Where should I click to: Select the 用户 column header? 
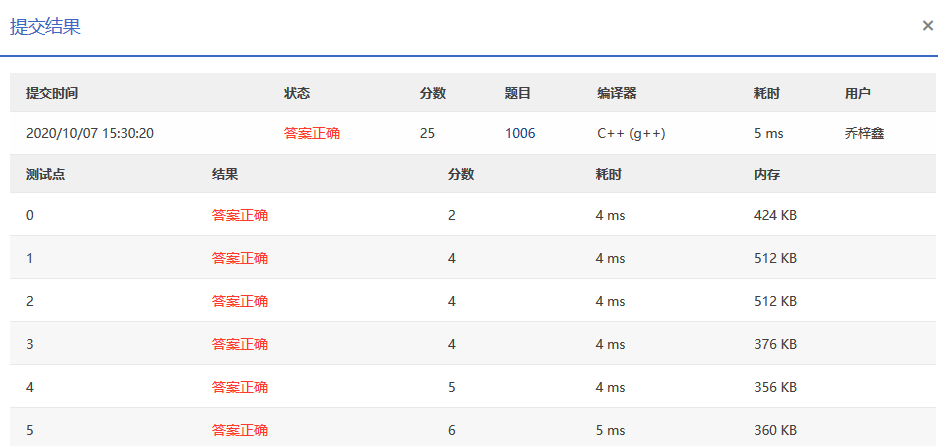click(x=857, y=93)
